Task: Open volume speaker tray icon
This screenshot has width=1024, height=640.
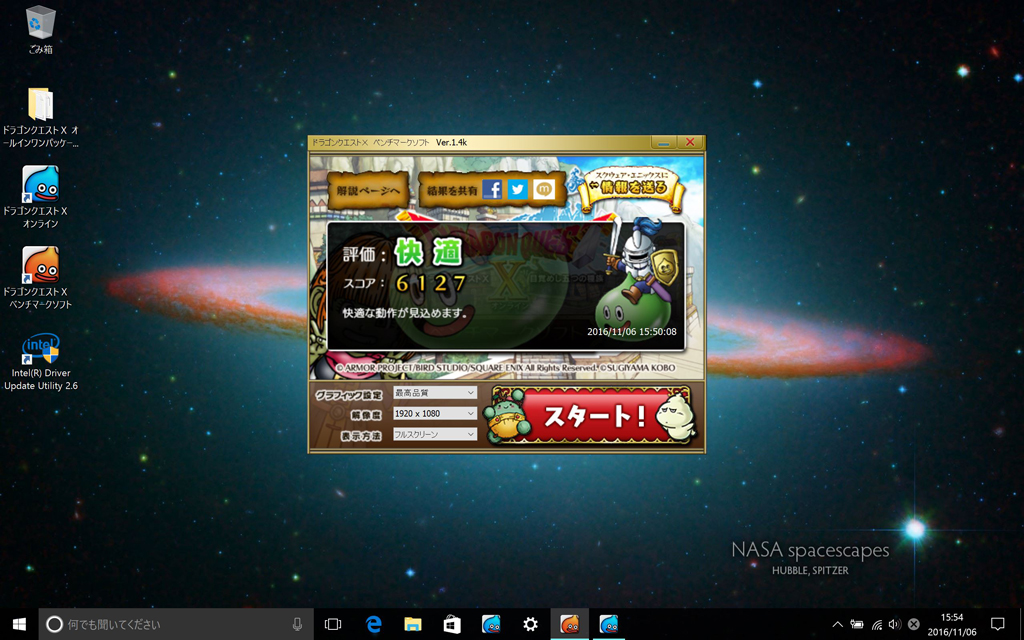Action: (895, 624)
